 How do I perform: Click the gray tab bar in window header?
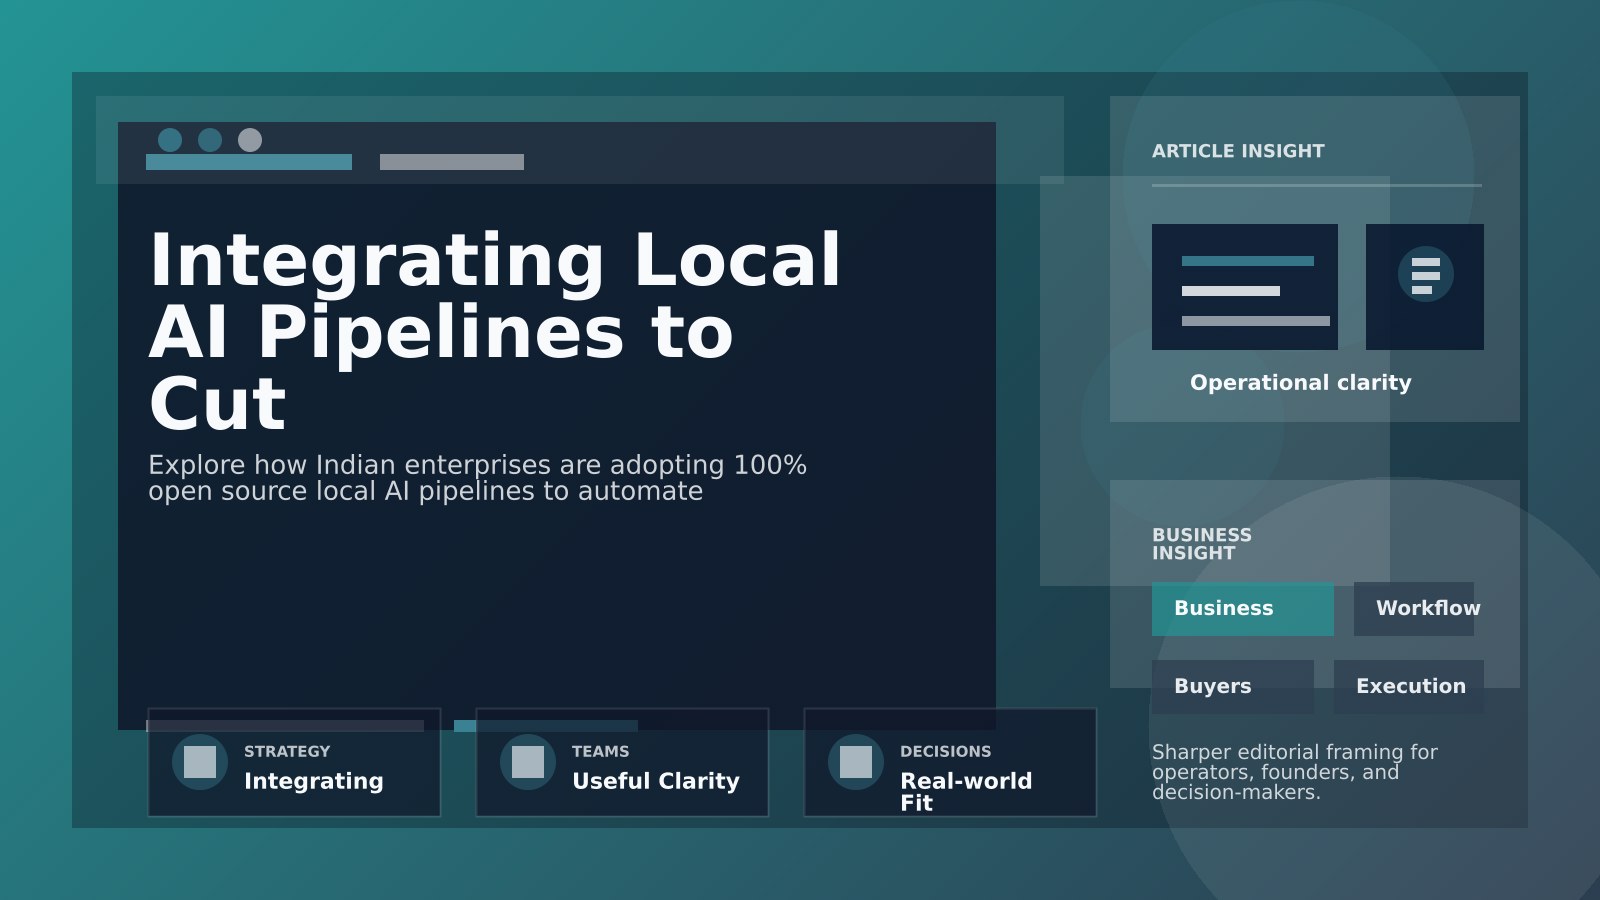click(452, 162)
